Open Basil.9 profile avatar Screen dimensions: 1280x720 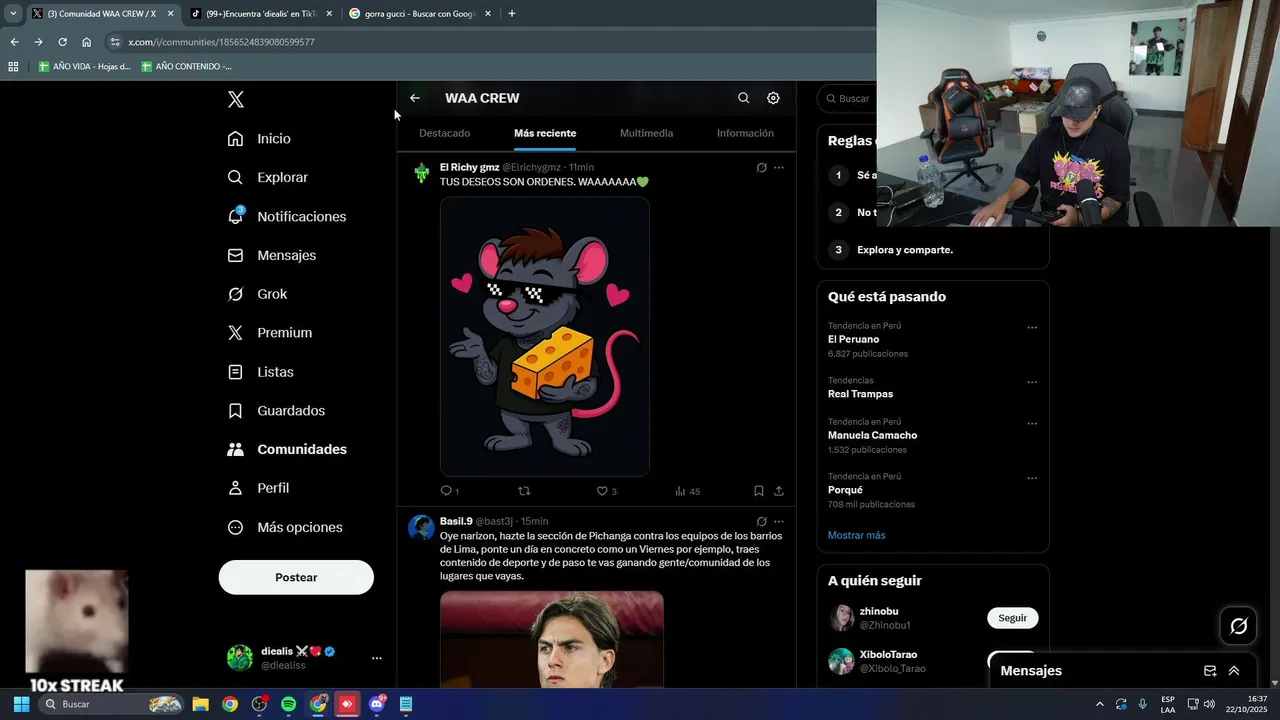[x=422, y=528]
